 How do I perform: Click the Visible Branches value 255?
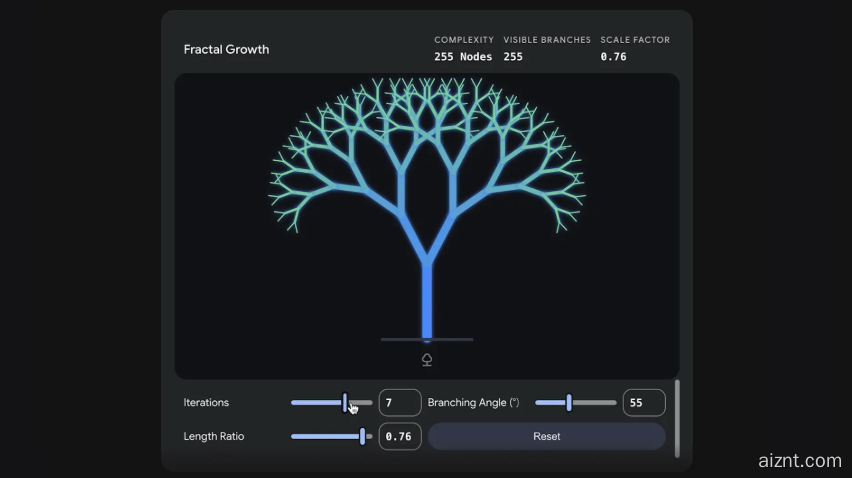(513, 57)
